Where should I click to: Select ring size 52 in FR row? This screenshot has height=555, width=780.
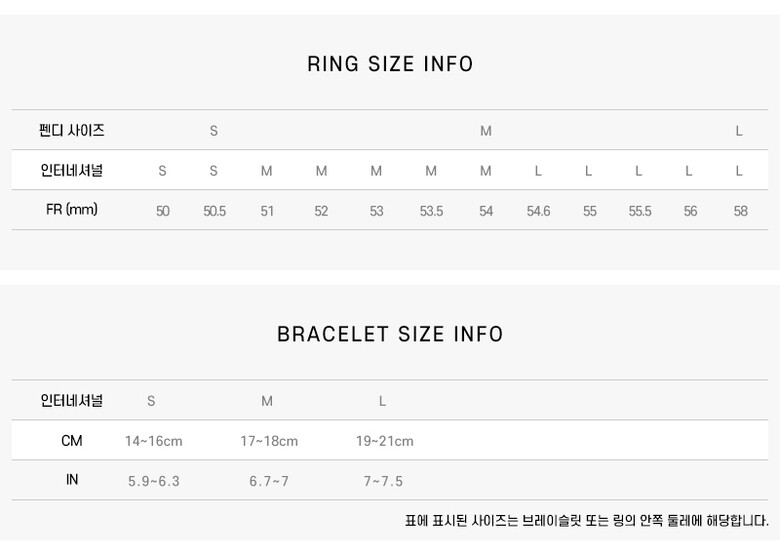click(321, 211)
